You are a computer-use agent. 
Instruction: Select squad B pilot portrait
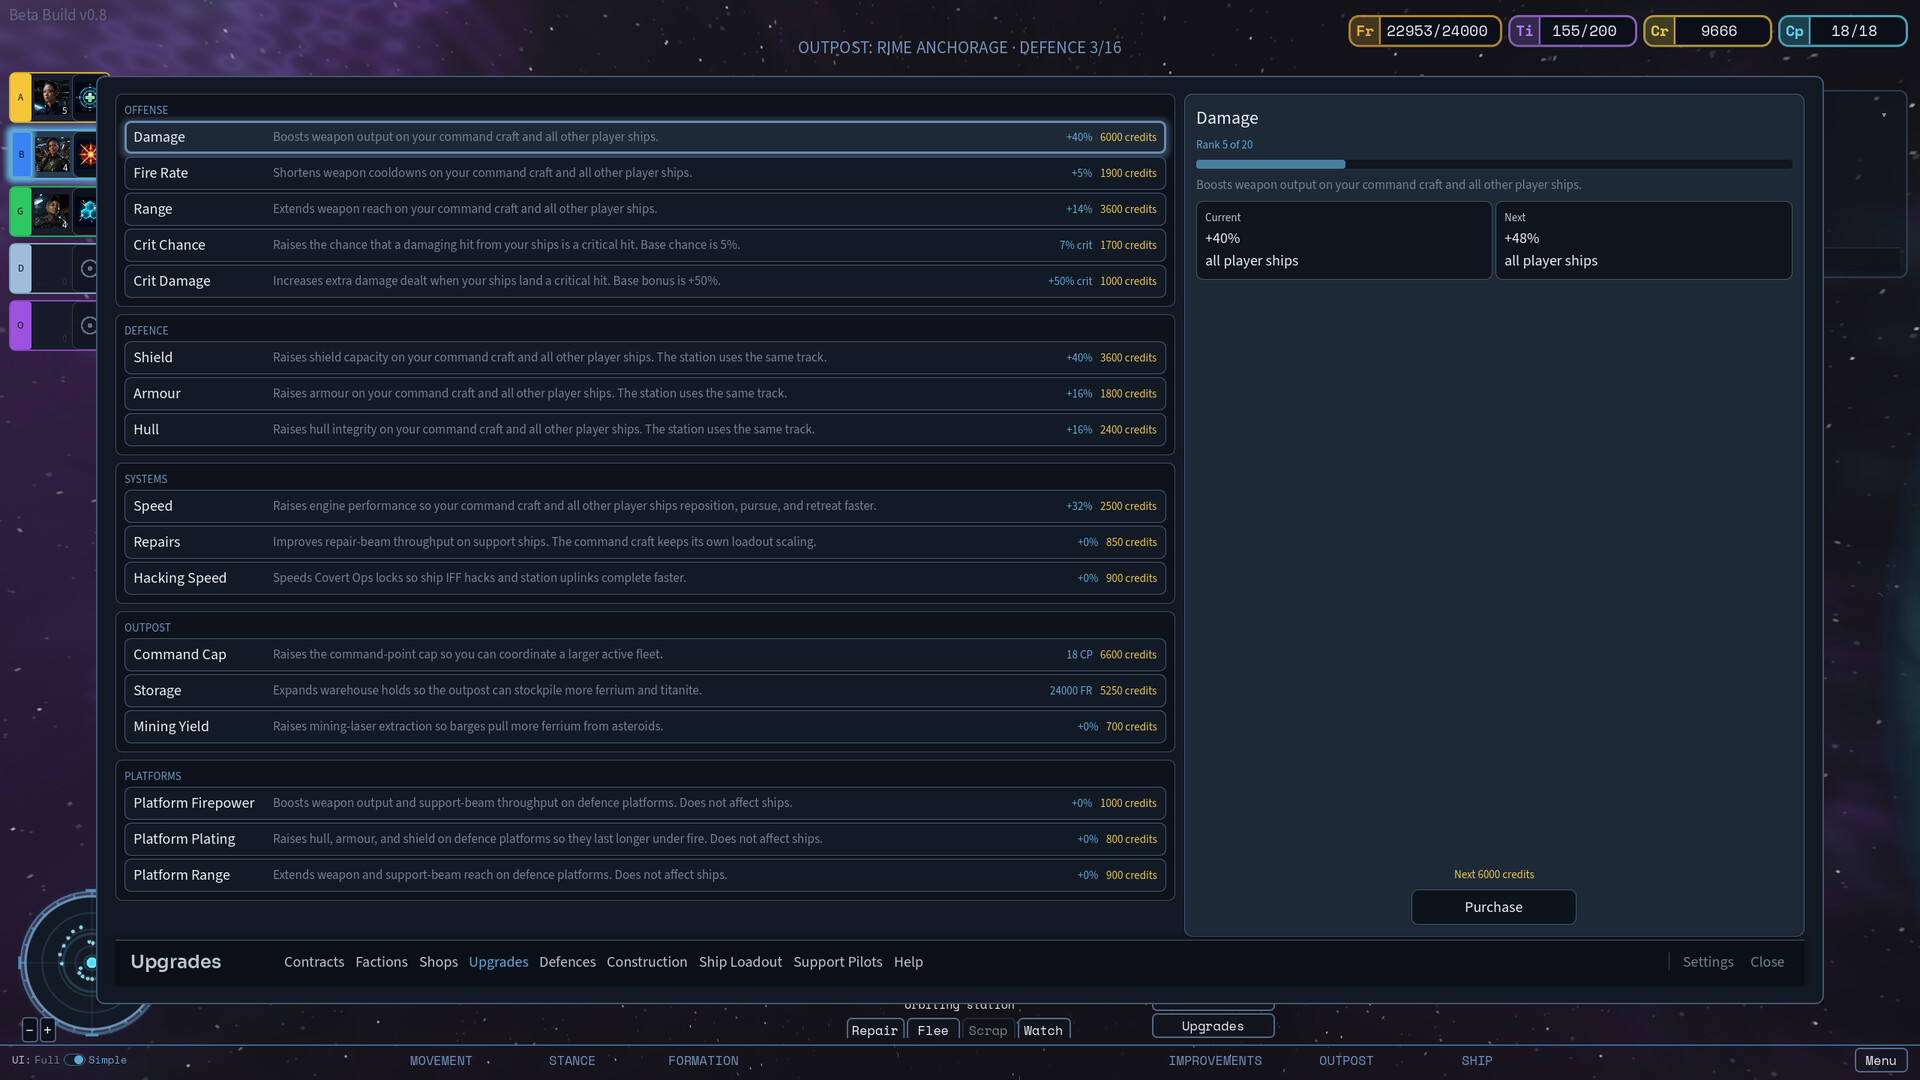pyautogui.click(x=51, y=155)
